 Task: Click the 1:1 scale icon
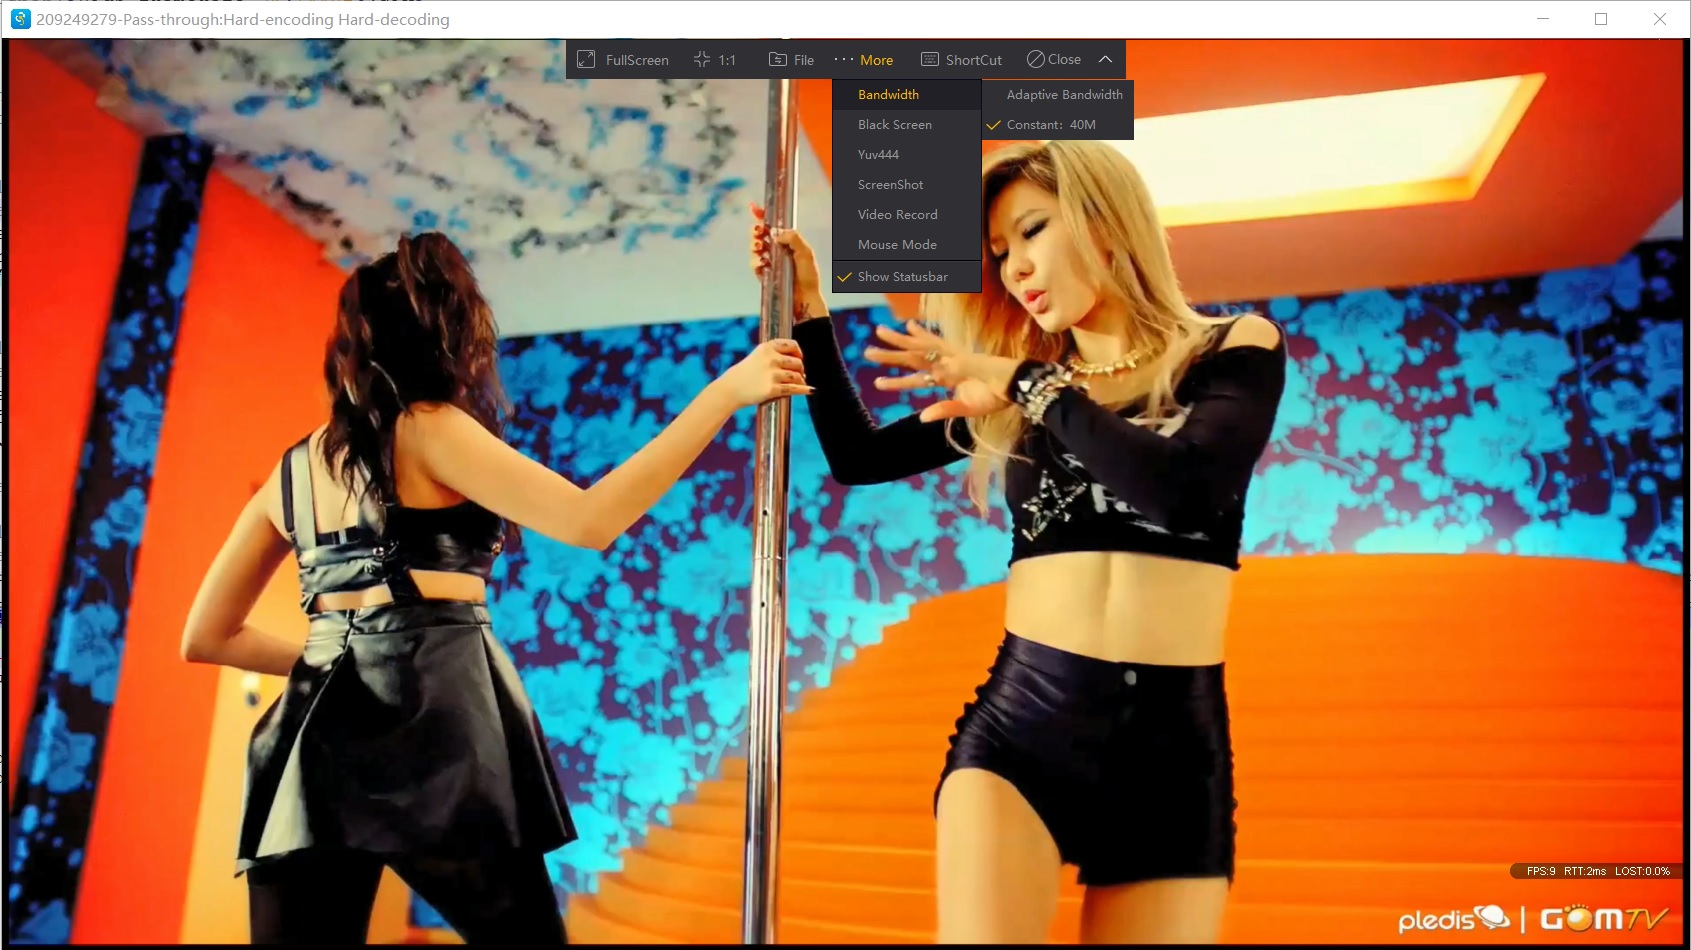coord(702,60)
